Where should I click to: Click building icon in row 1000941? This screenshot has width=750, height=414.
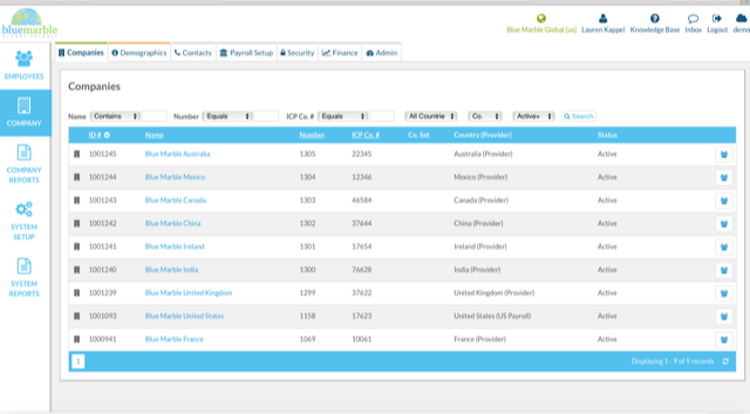[x=77, y=339]
